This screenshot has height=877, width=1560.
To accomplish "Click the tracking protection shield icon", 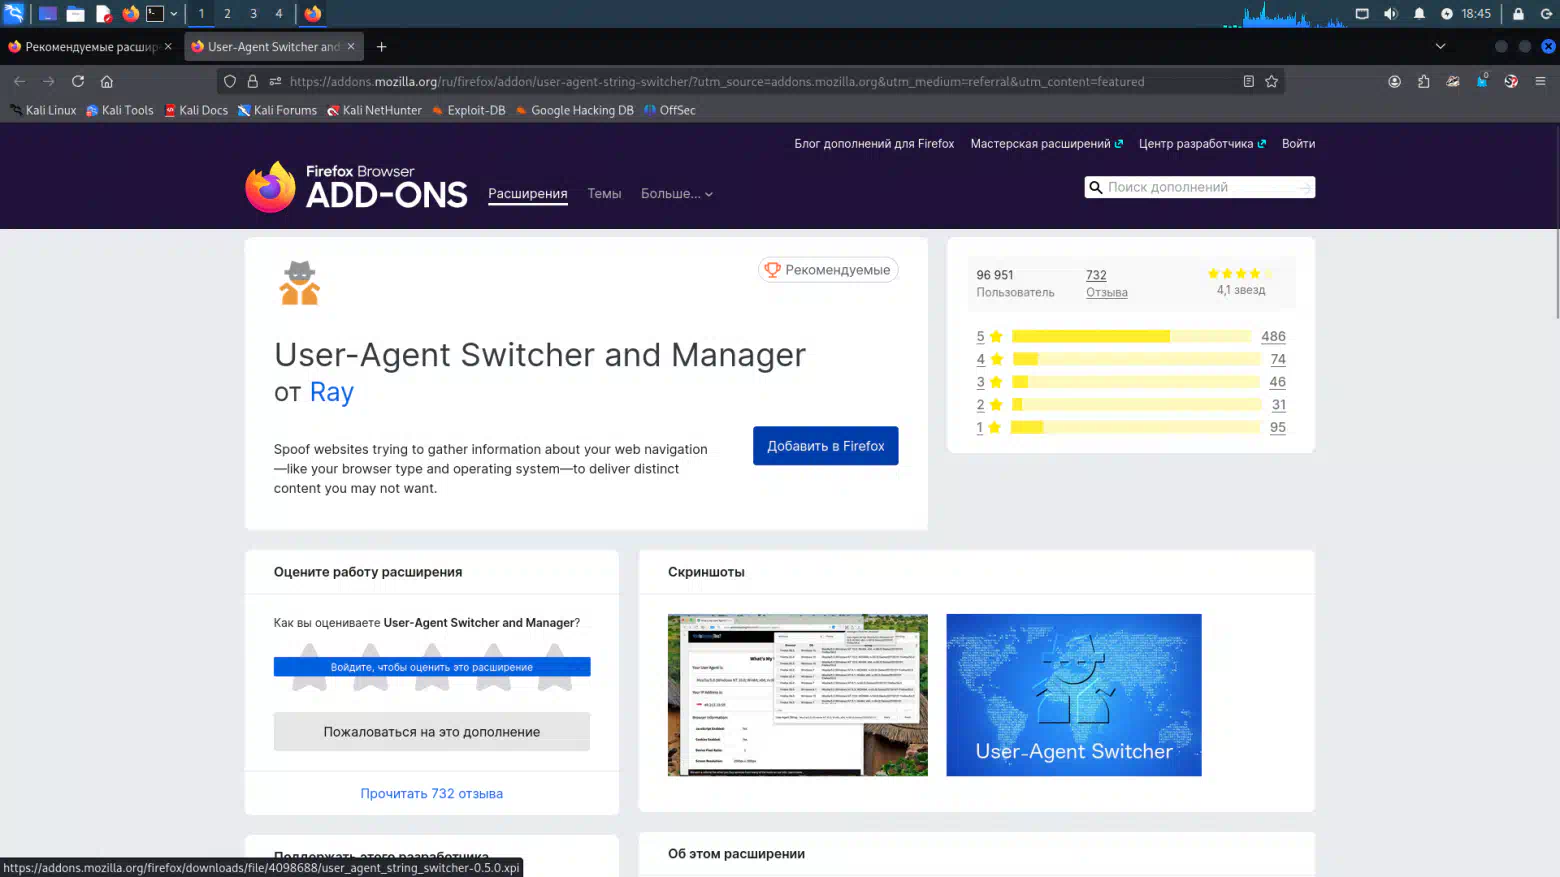I will click(230, 82).
